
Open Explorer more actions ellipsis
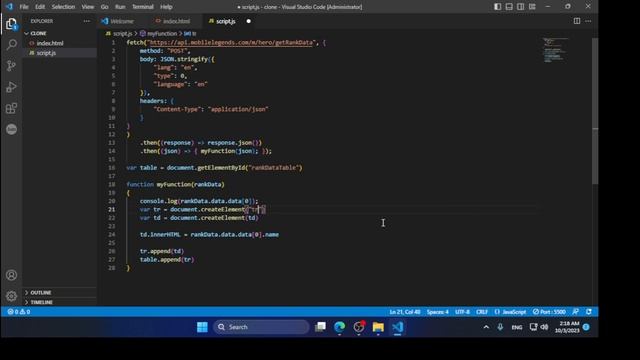[x=87, y=21]
